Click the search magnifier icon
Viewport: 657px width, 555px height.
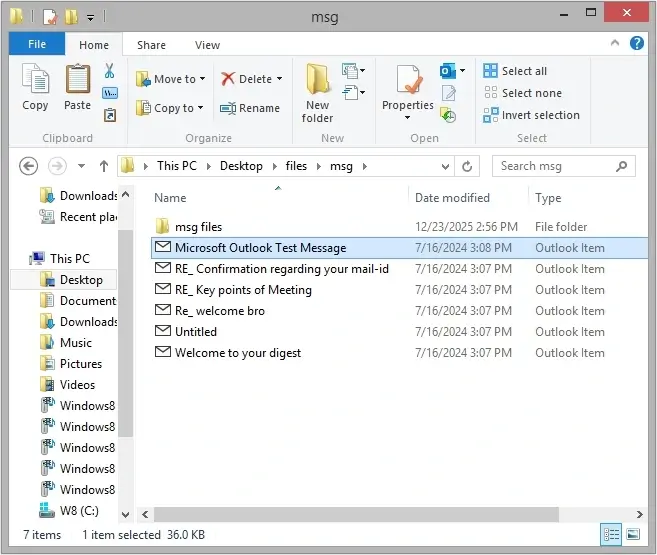[622, 166]
